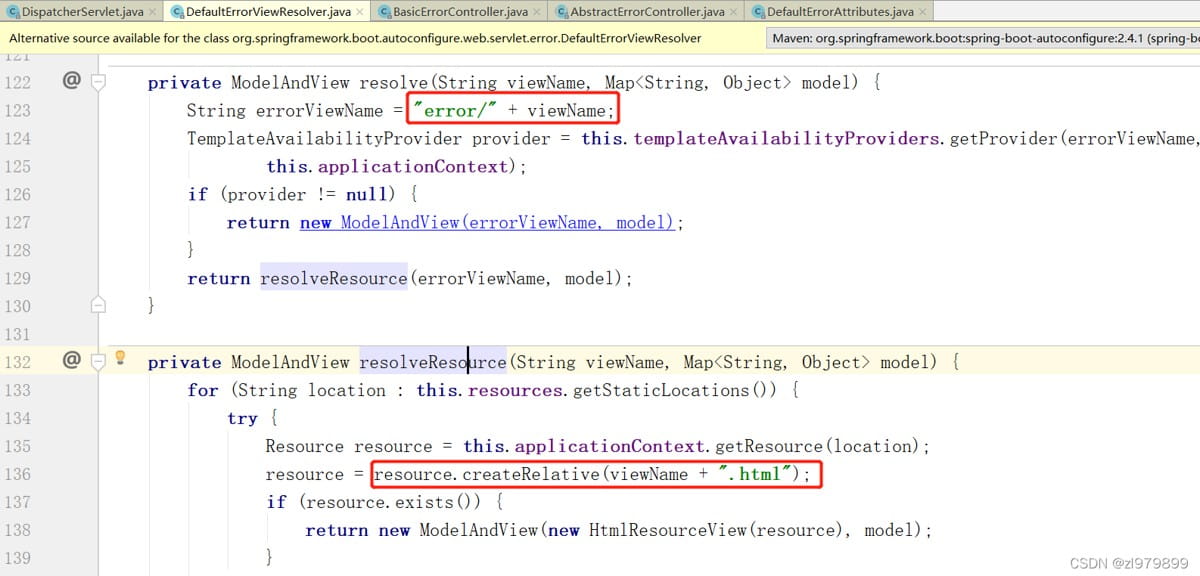Screen dimensions: 1200x576
Task: Open the BasicErrorController.java tab
Action: click(459, 12)
